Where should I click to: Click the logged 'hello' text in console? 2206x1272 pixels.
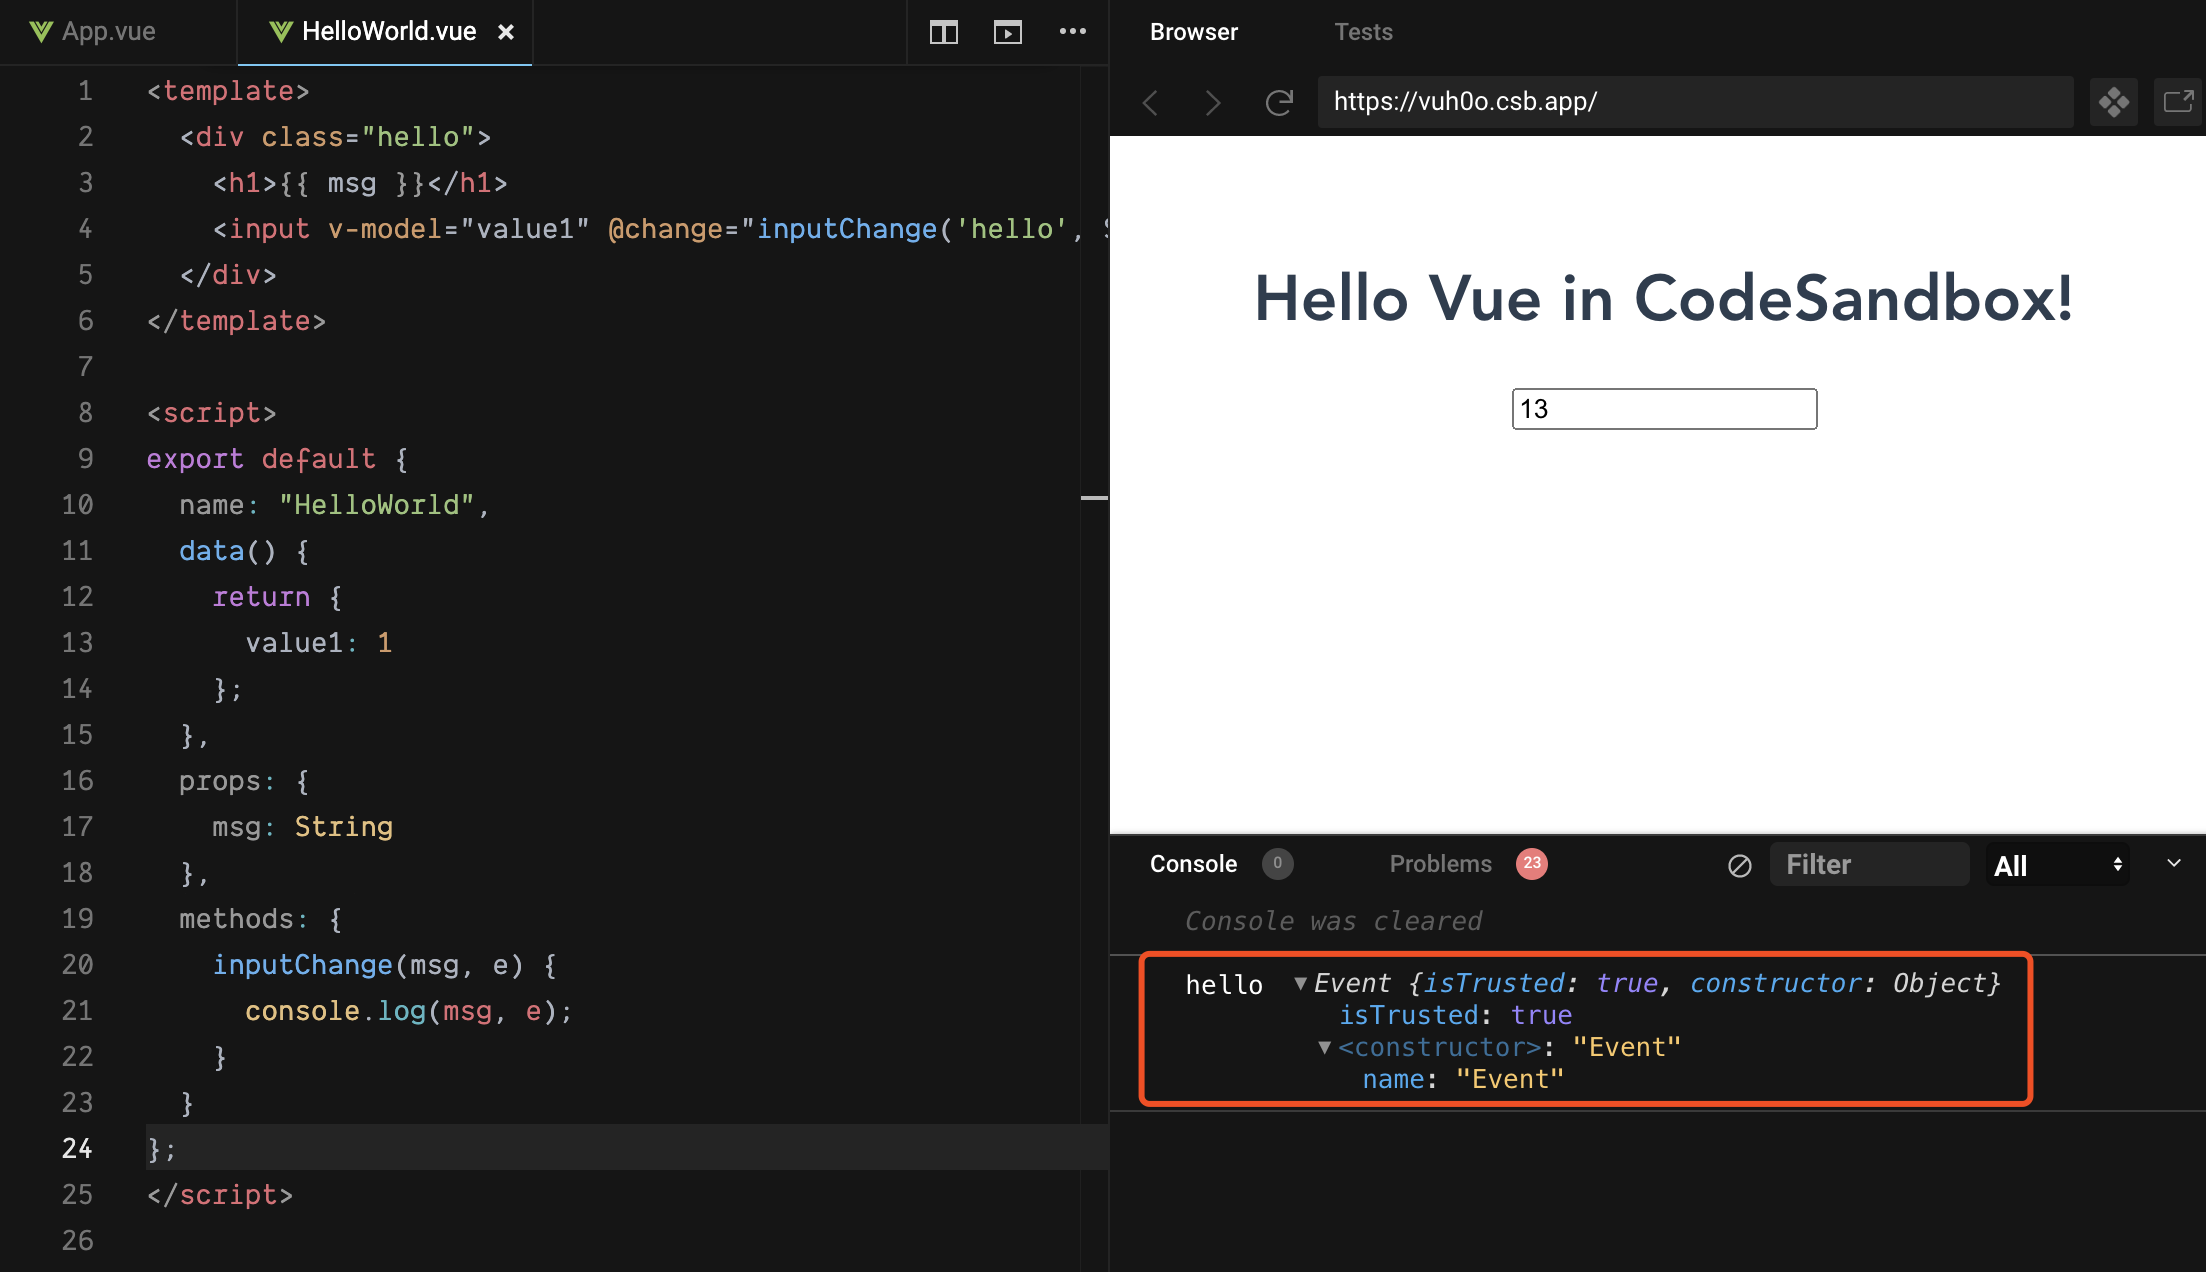tap(1224, 985)
